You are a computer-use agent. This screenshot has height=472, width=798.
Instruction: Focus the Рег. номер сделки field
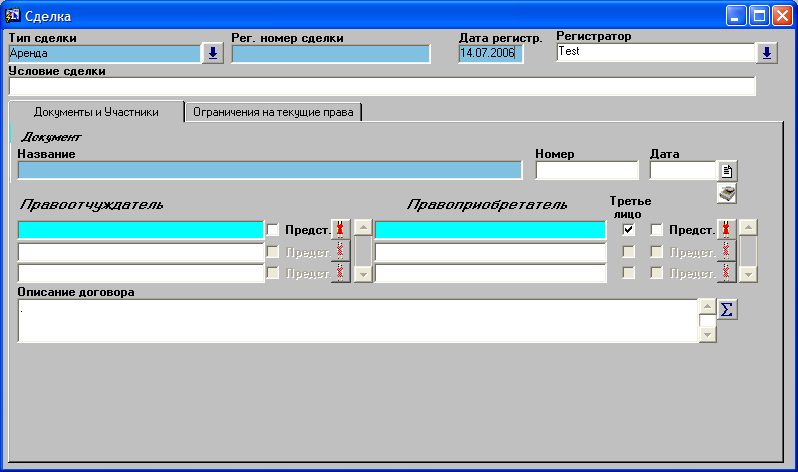331,54
